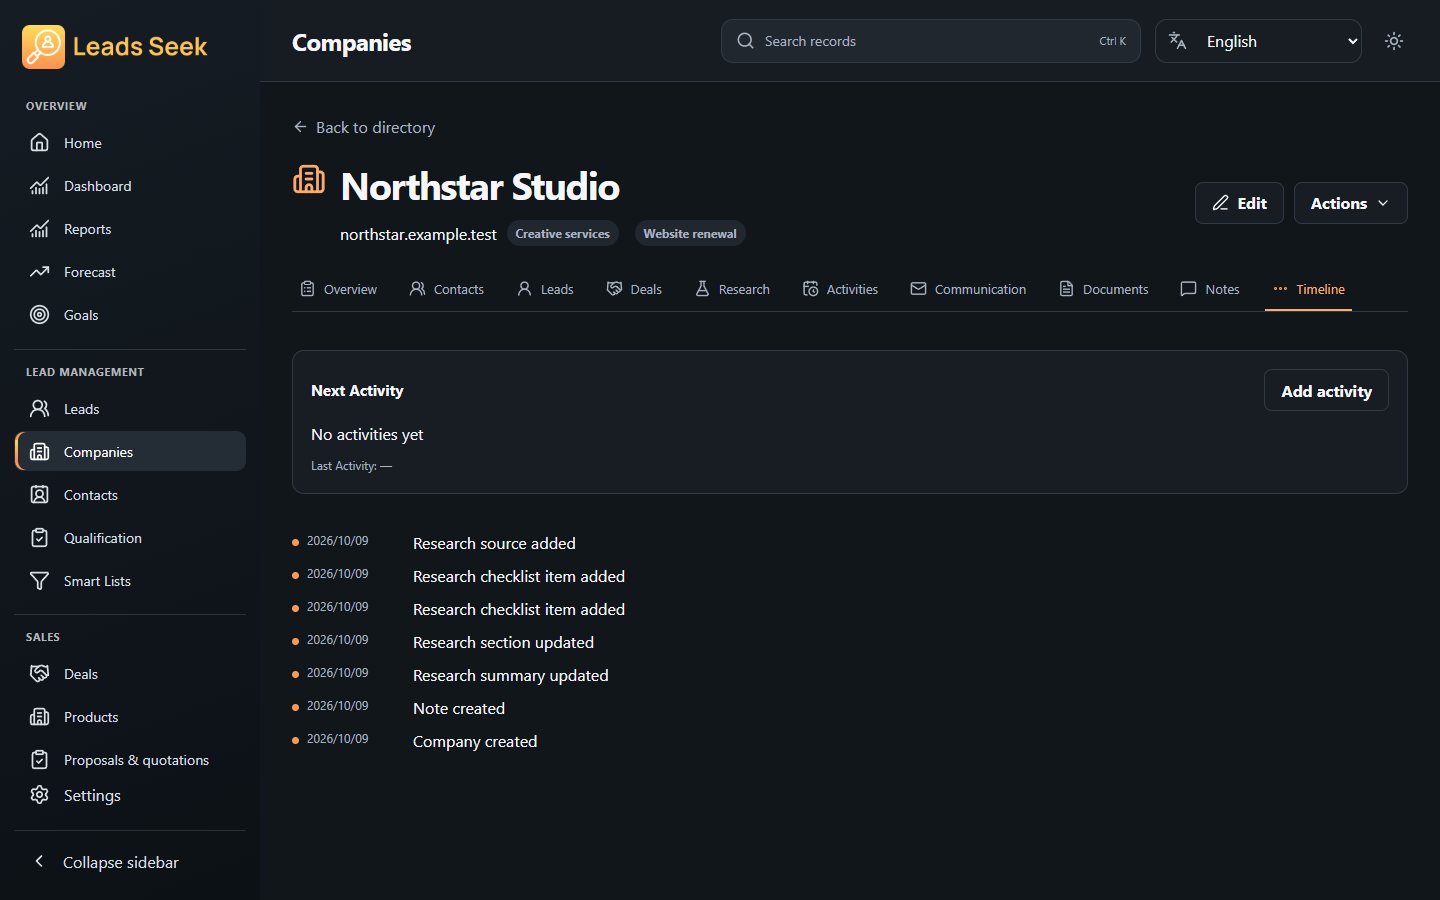Open the Products page
This screenshot has width=1440, height=900.
click(130, 717)
